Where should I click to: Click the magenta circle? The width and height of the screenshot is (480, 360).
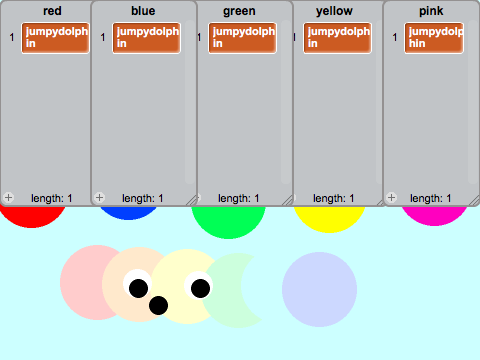pyautogui.click(x=435, y=216)
